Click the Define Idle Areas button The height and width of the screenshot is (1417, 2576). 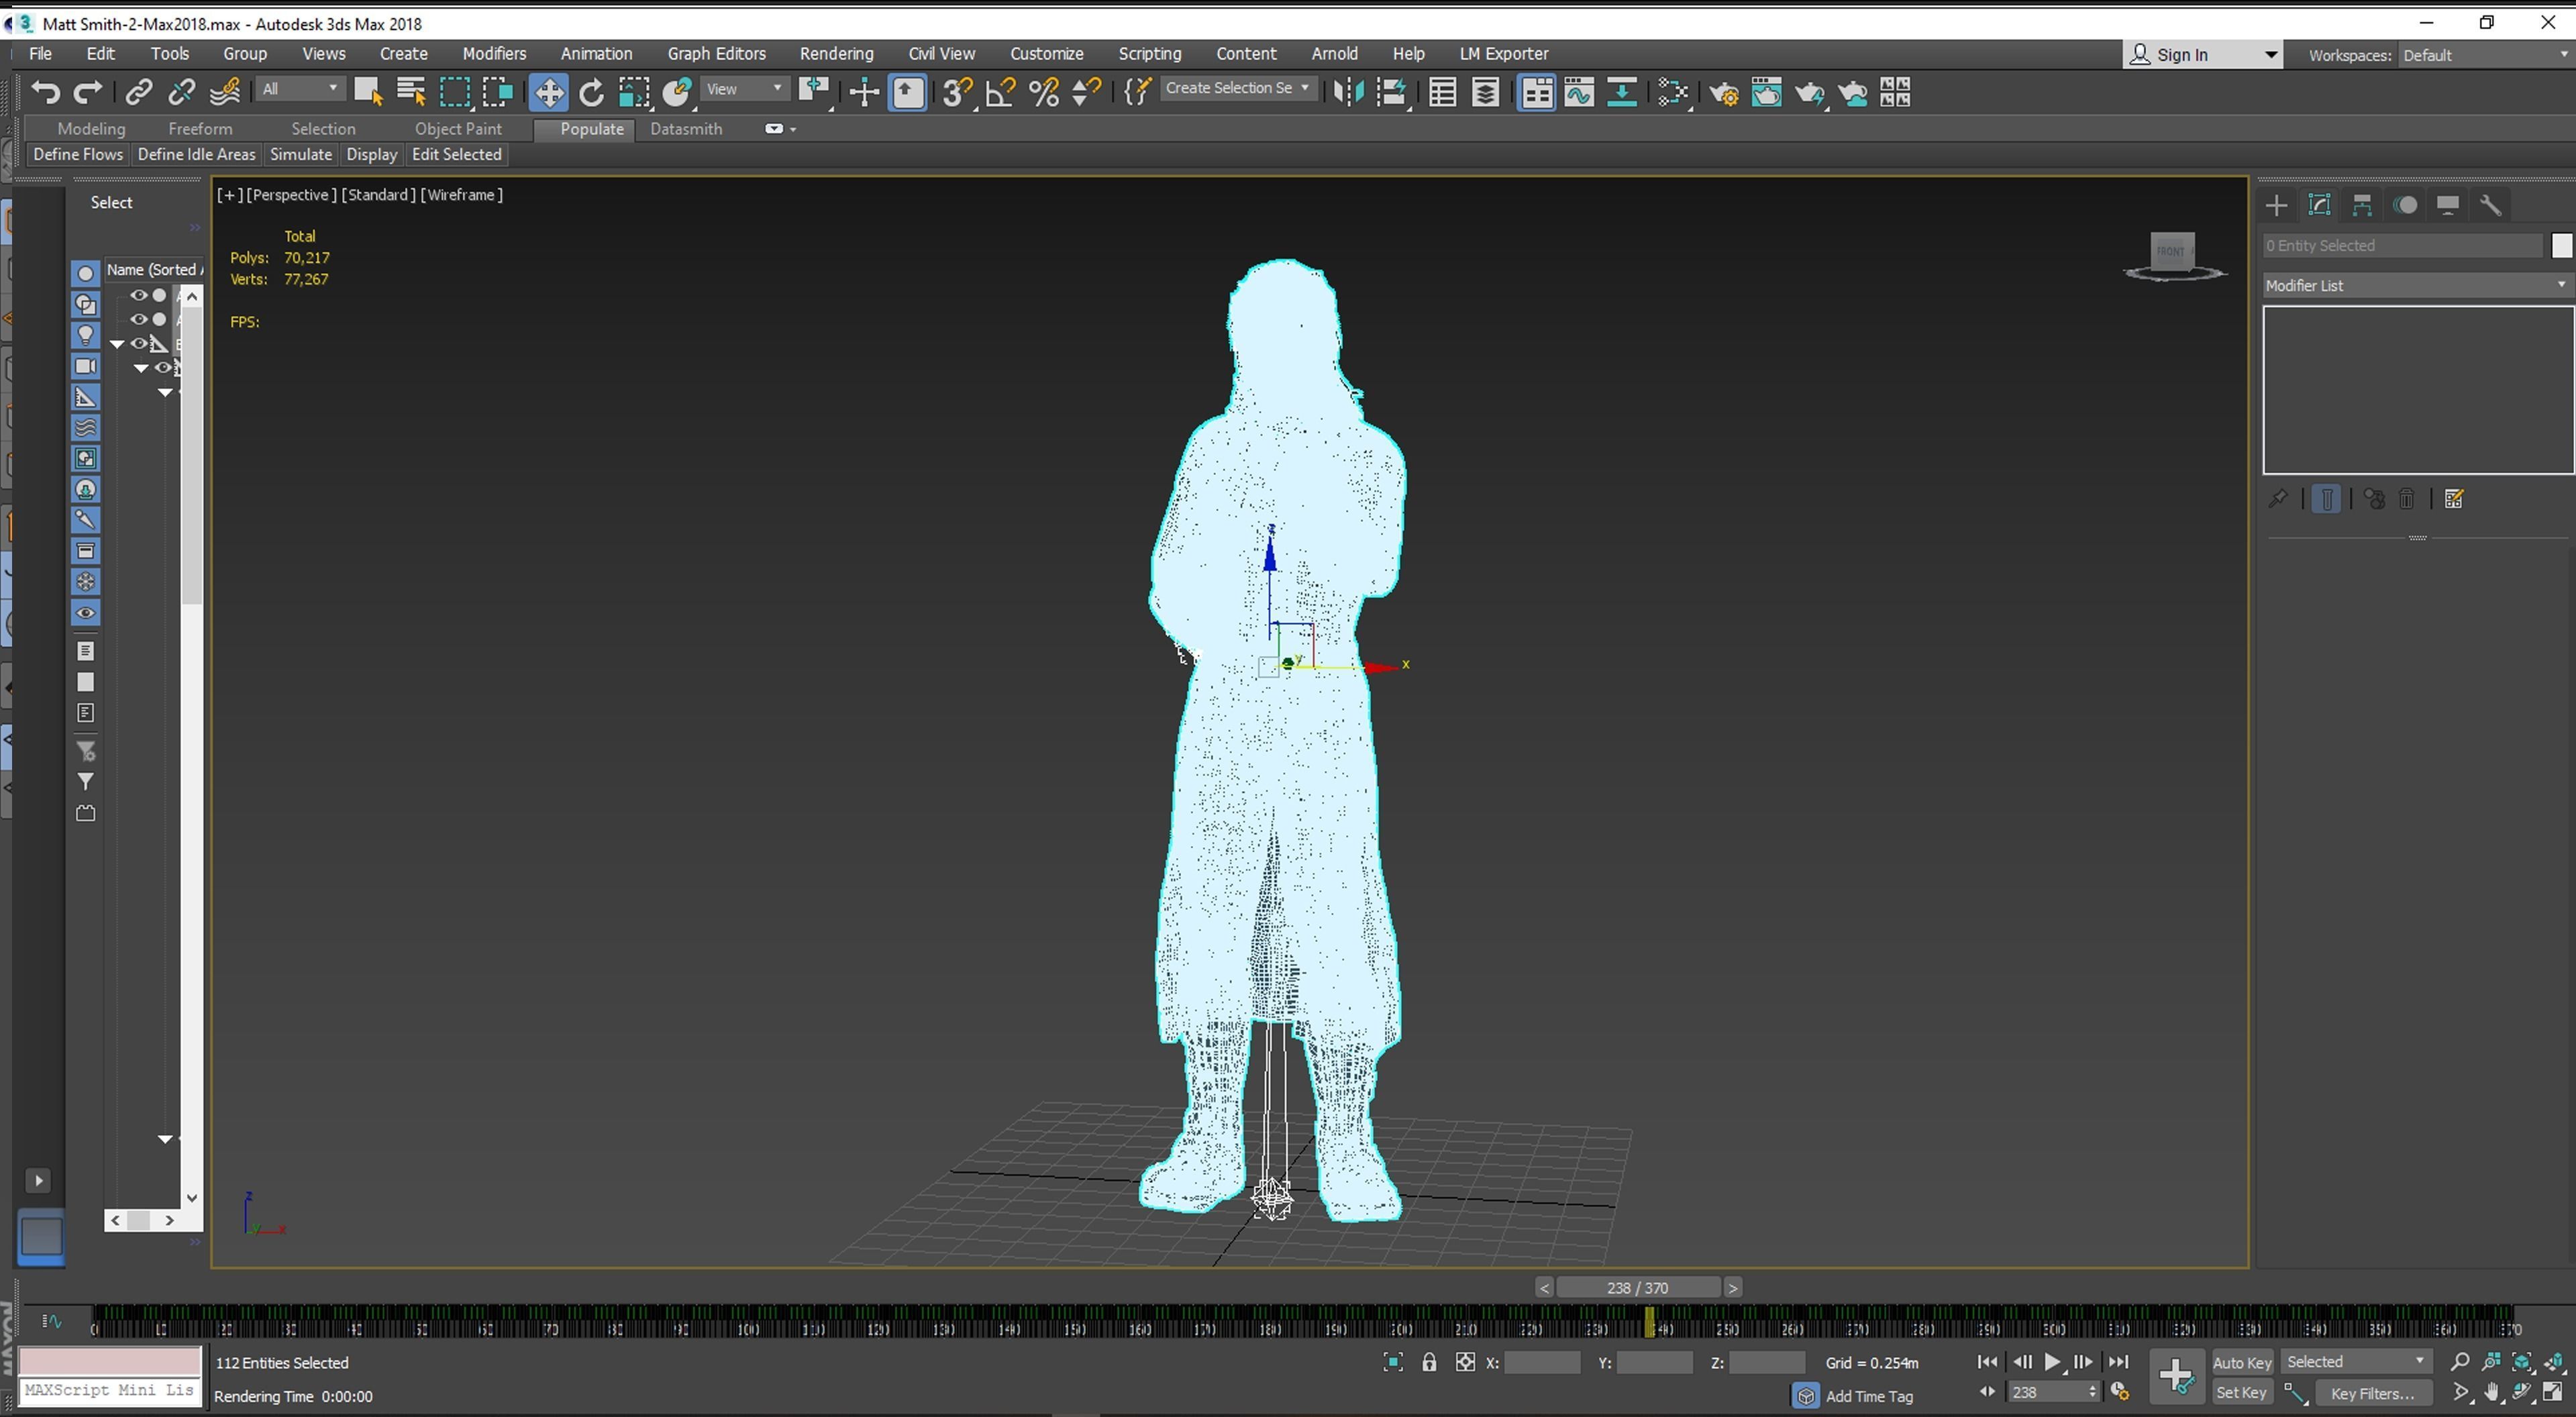196,155
